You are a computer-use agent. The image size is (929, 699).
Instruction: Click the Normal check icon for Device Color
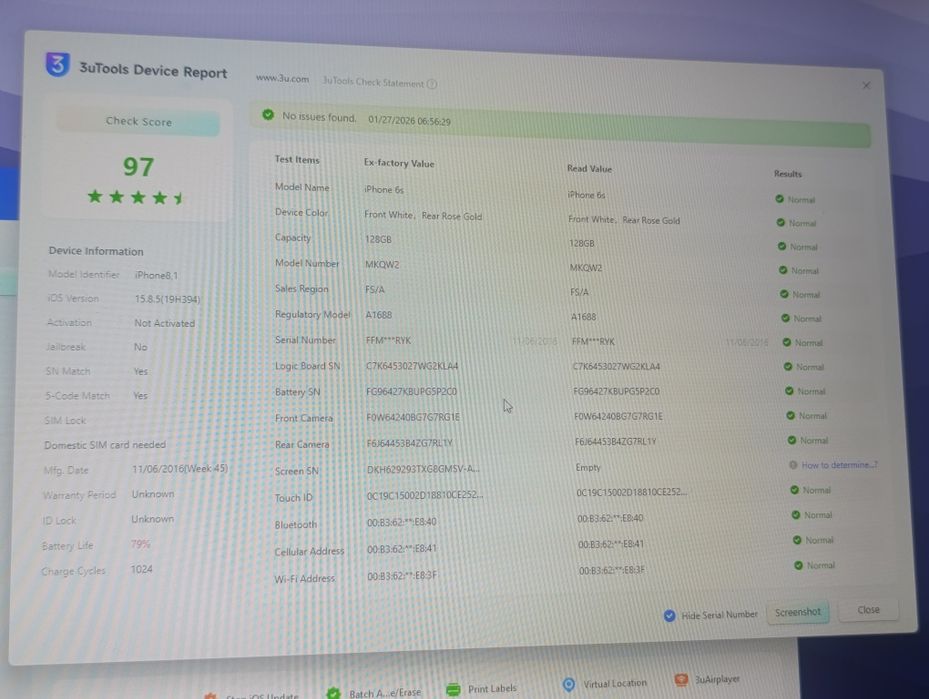pos(781,223)
